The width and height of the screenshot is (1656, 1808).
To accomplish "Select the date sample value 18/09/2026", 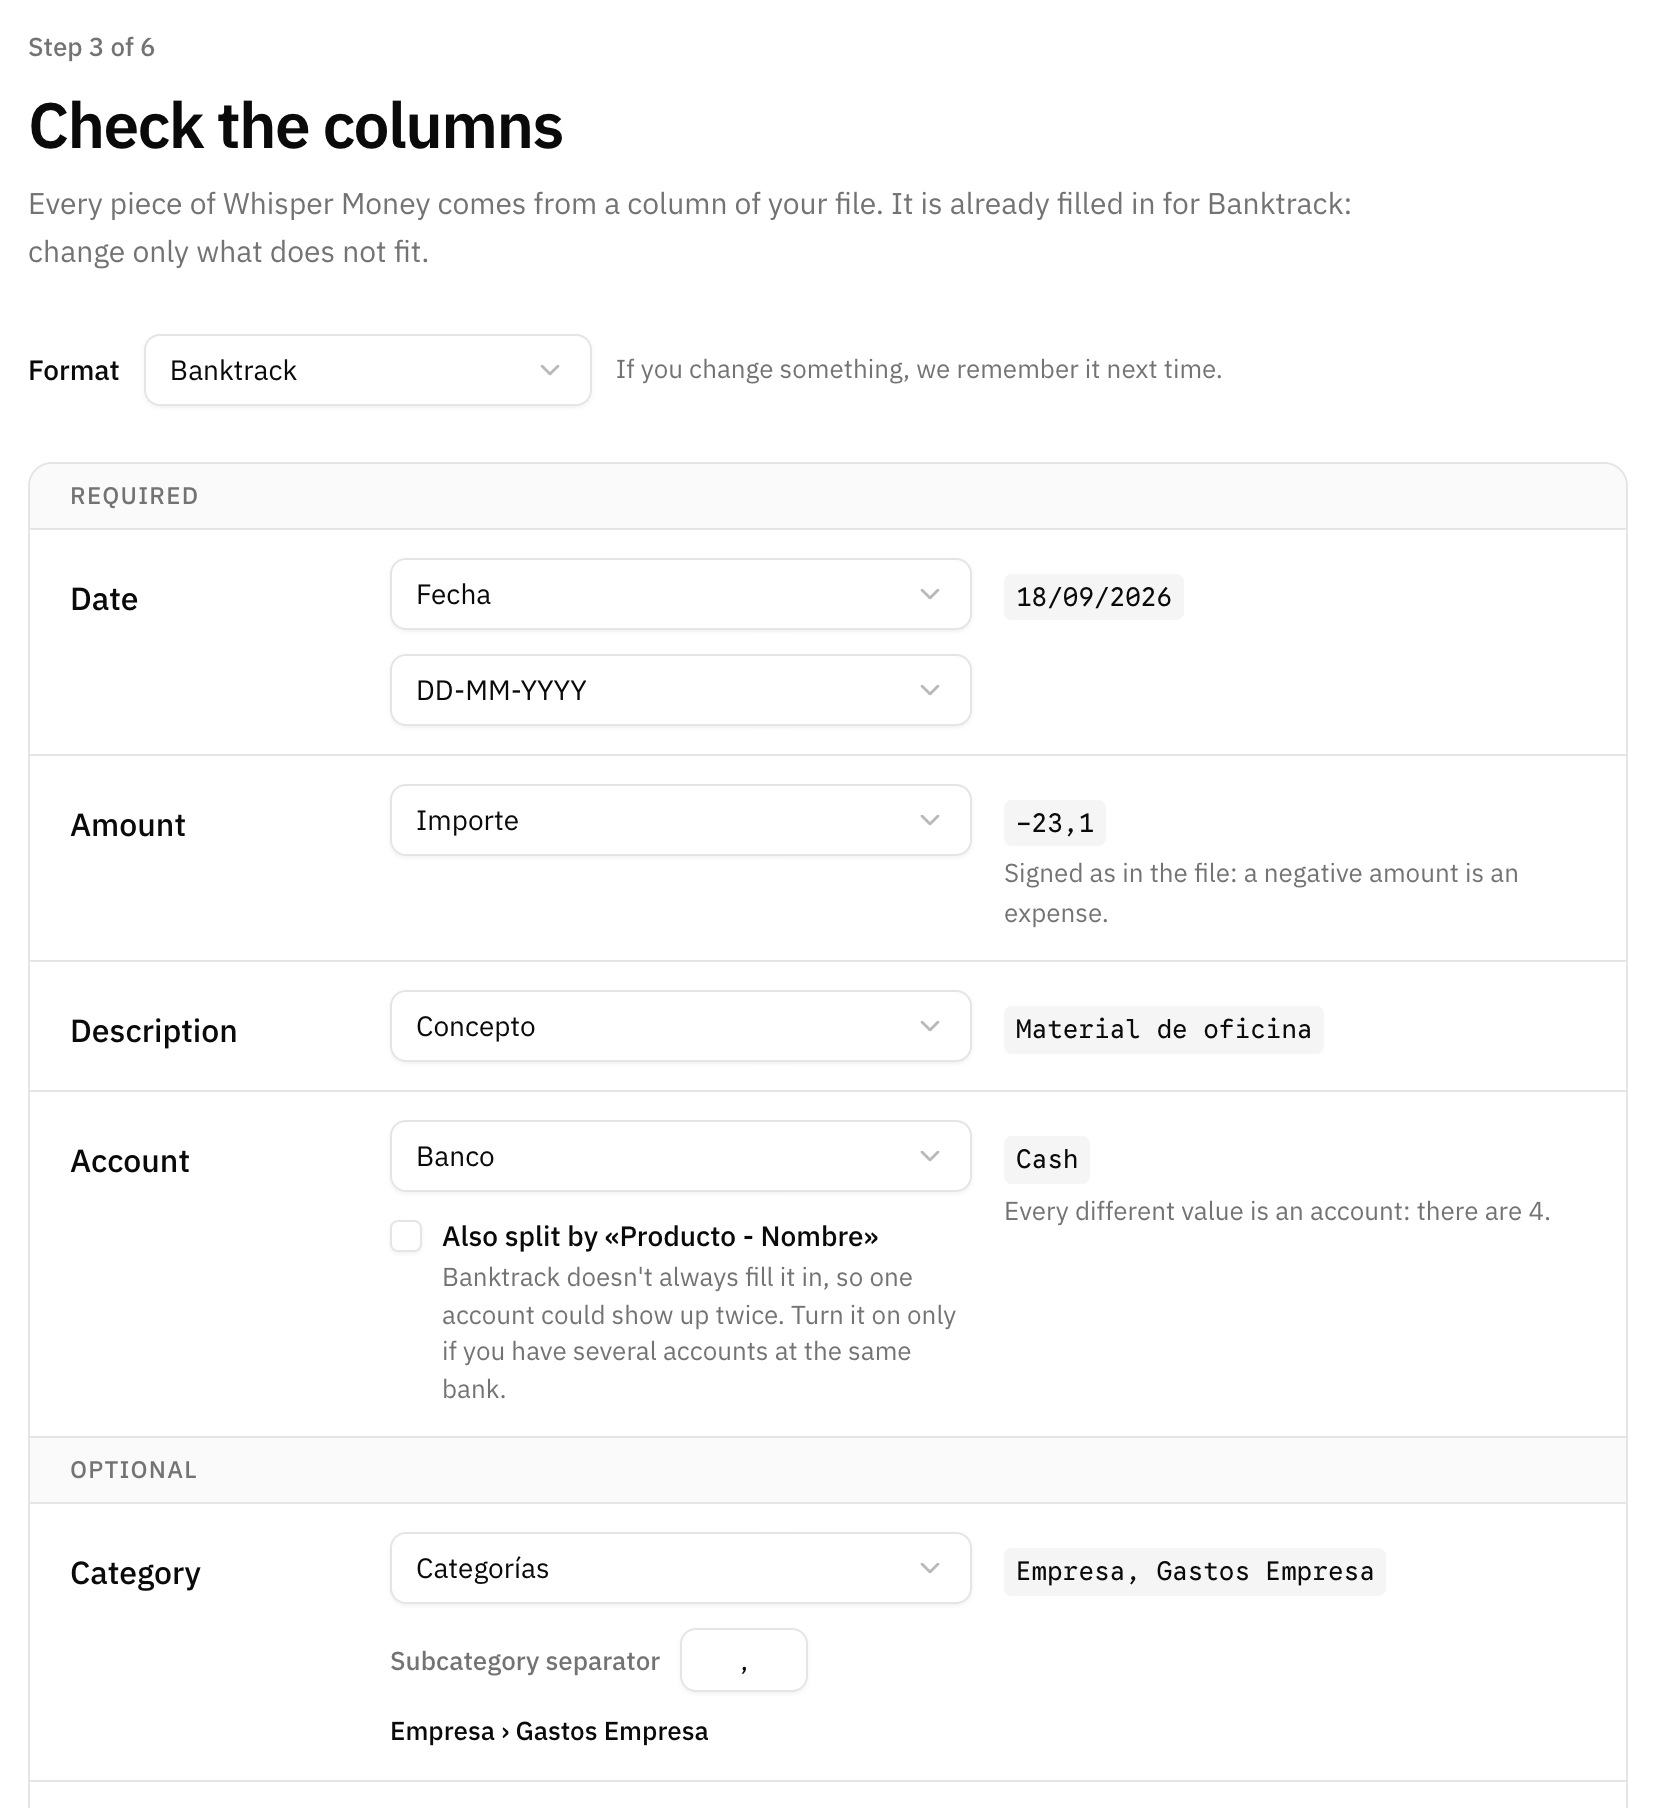I will (x=1093, y=597).
